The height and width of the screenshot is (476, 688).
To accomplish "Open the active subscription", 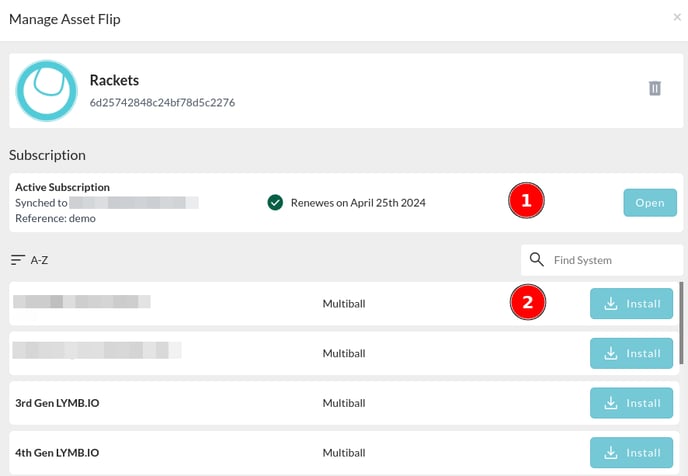I will click(650, 203).
